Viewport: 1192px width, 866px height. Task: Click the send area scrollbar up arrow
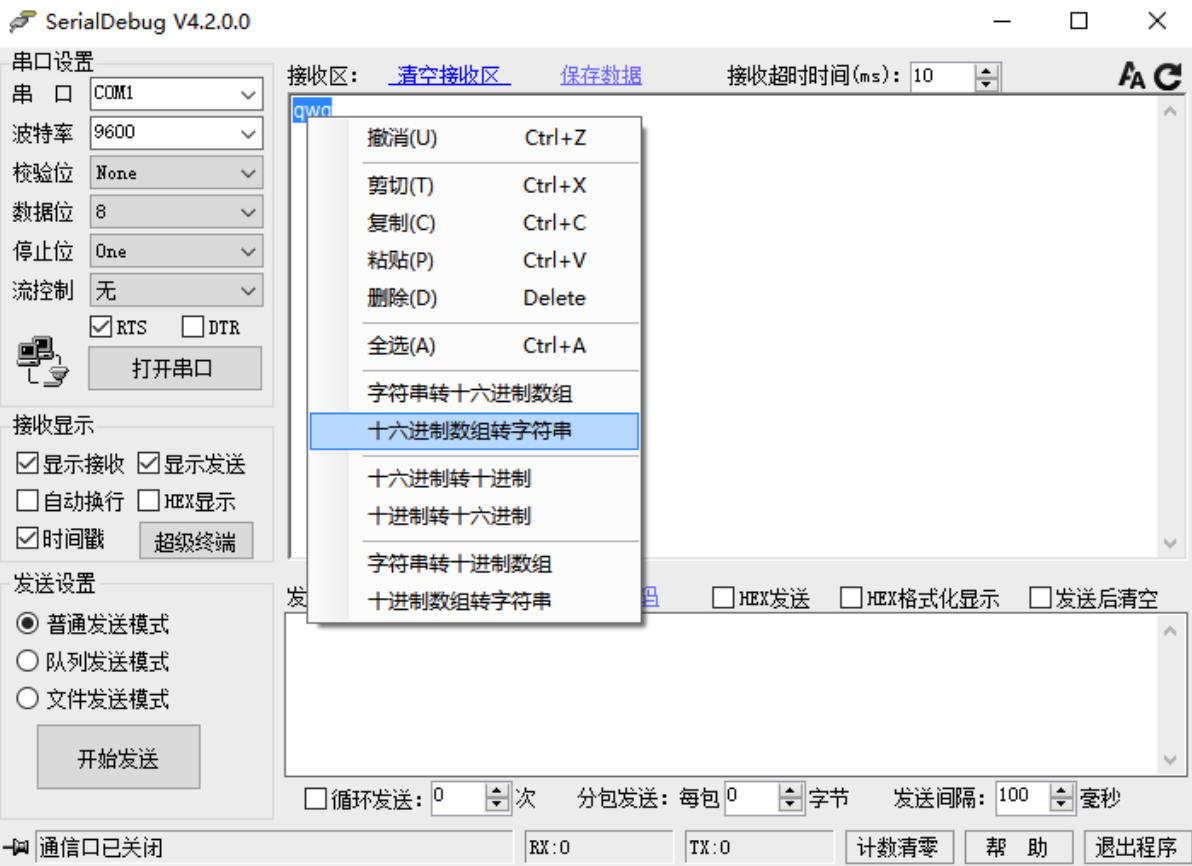coord(1170,630)
